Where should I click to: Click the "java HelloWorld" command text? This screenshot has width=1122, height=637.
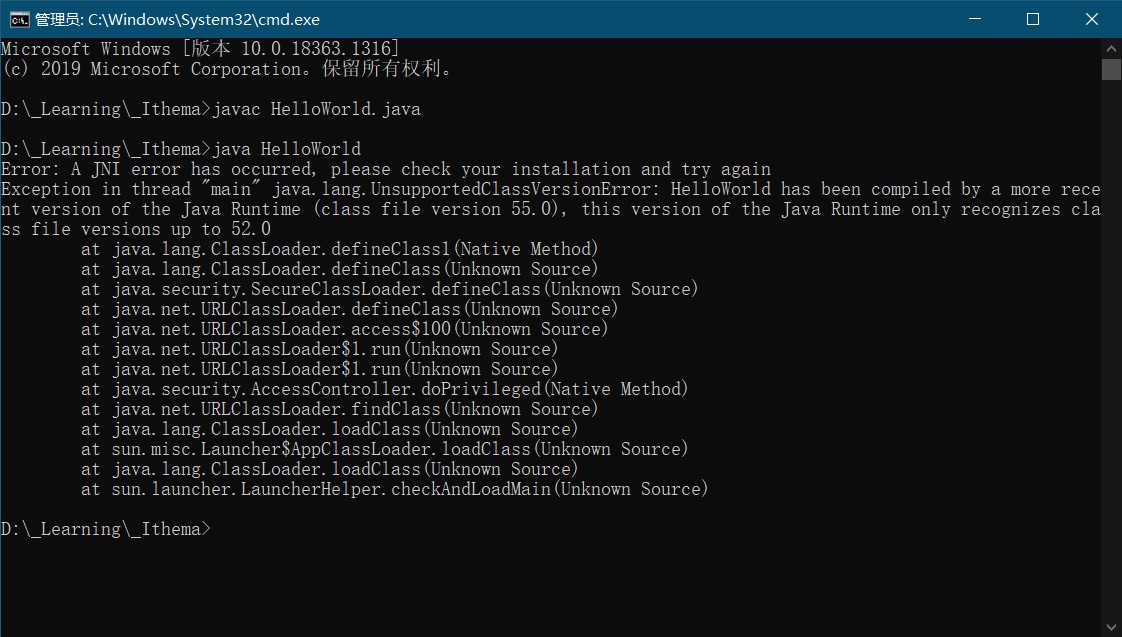click(x=286, y=149)
